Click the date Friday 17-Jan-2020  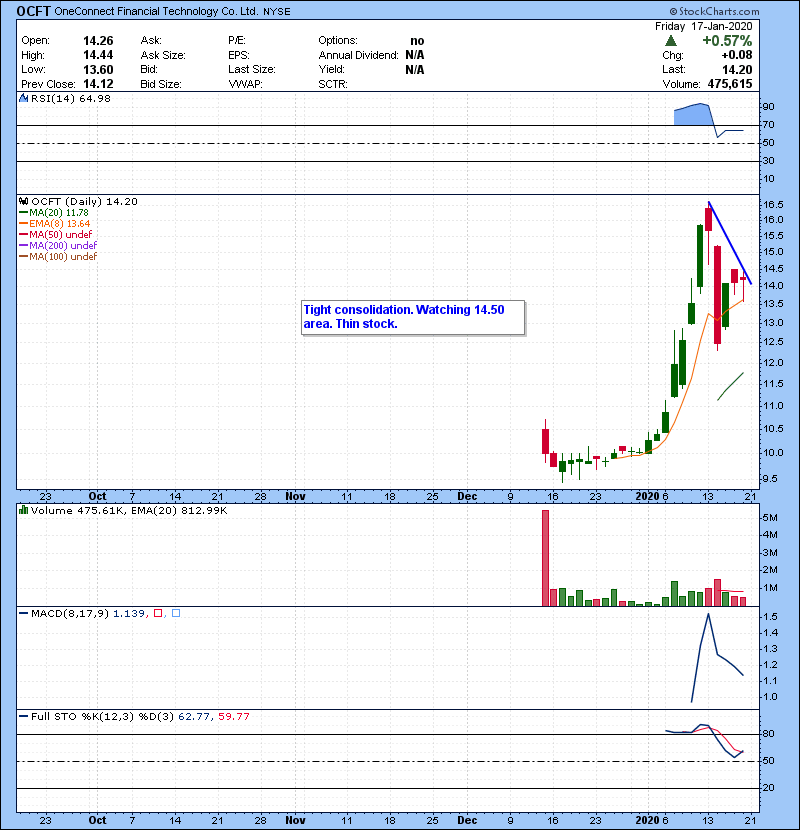(x=704, y=26)
